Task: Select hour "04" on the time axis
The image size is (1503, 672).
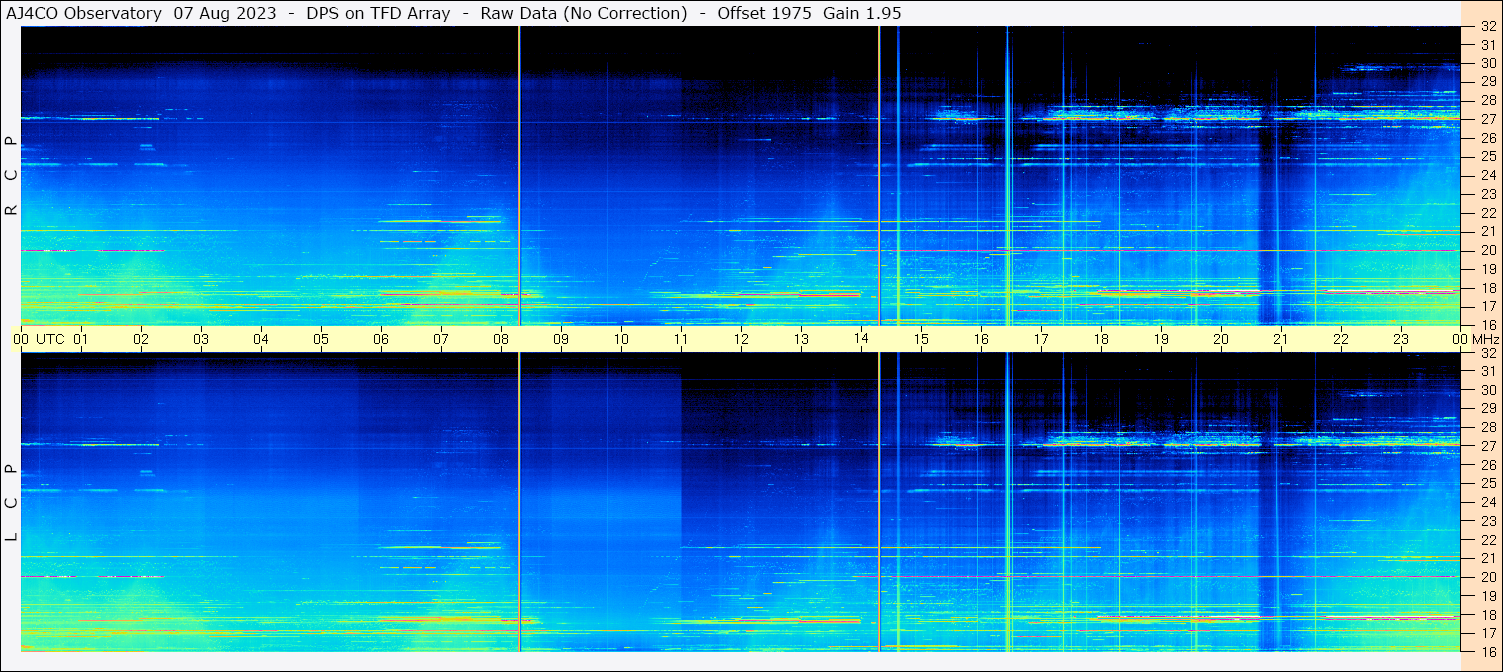Action: [261, 339]
